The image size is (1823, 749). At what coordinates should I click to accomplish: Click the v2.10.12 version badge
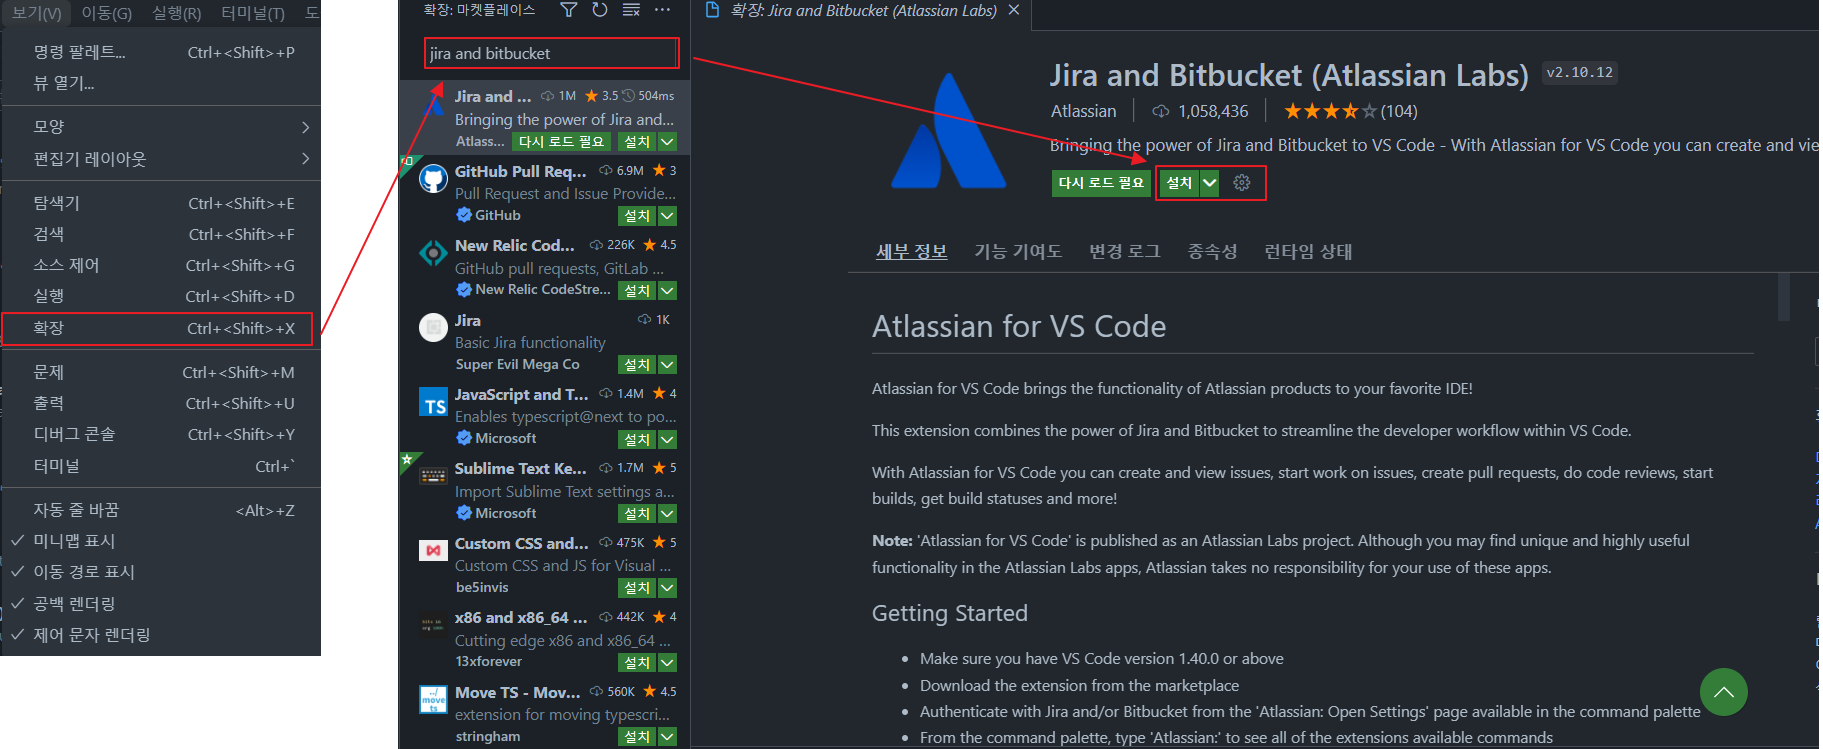coord(1579,72)
